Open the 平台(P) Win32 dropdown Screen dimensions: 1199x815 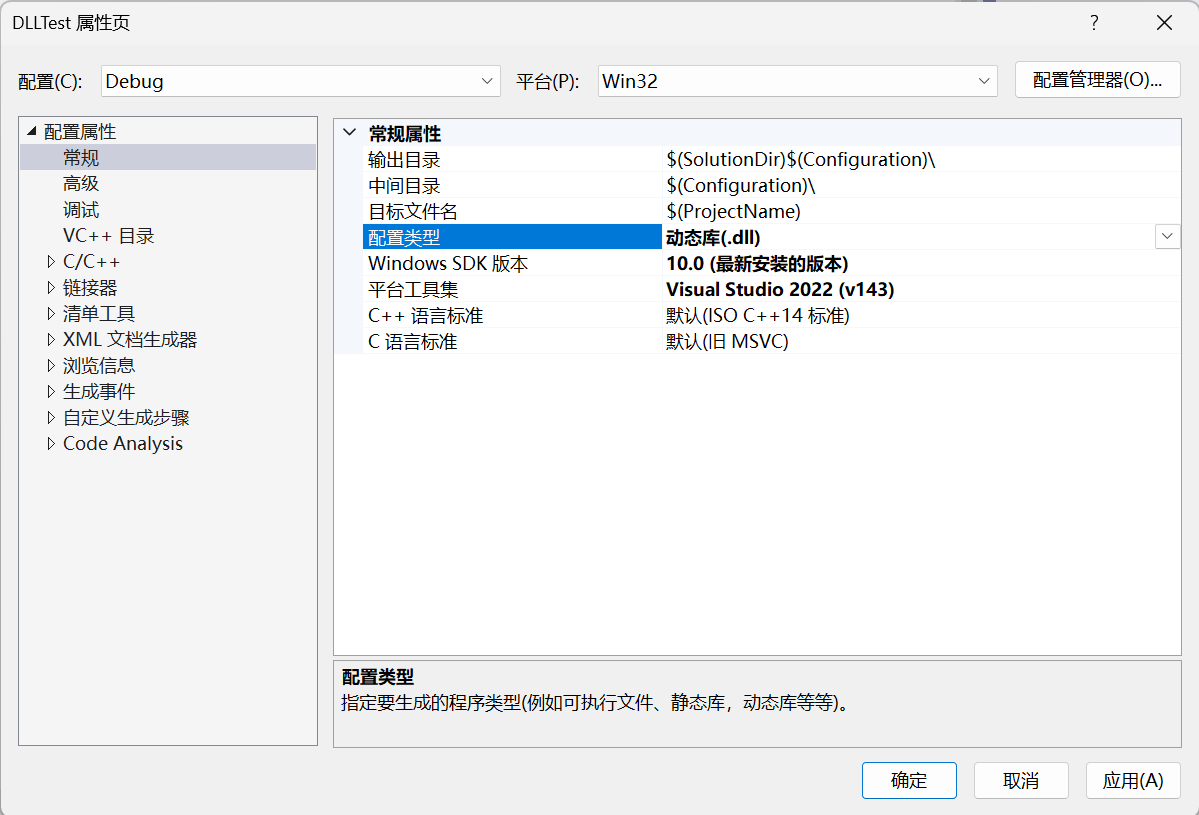coord(798,81)
